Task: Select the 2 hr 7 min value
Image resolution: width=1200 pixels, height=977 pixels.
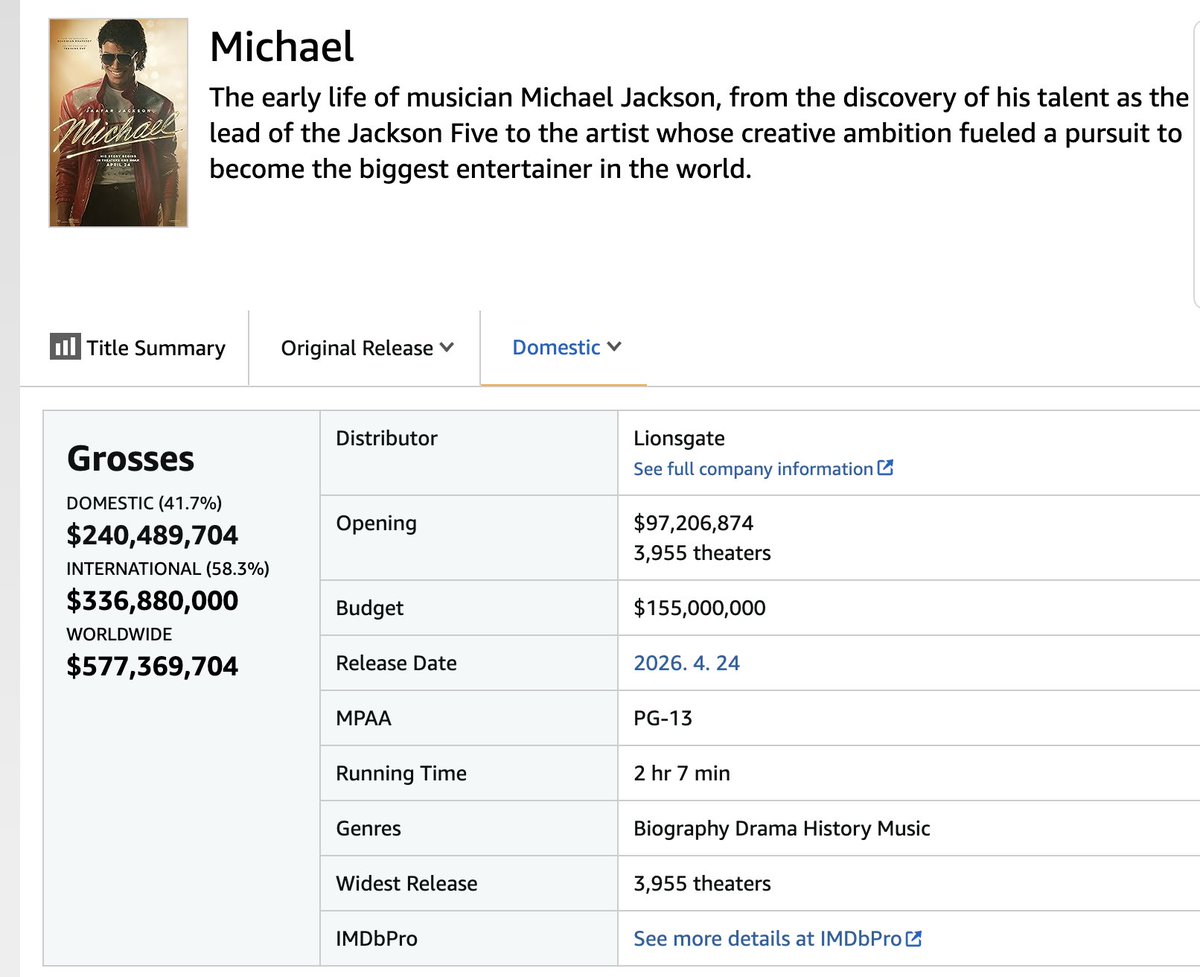Action: click(x=682, y=773)
